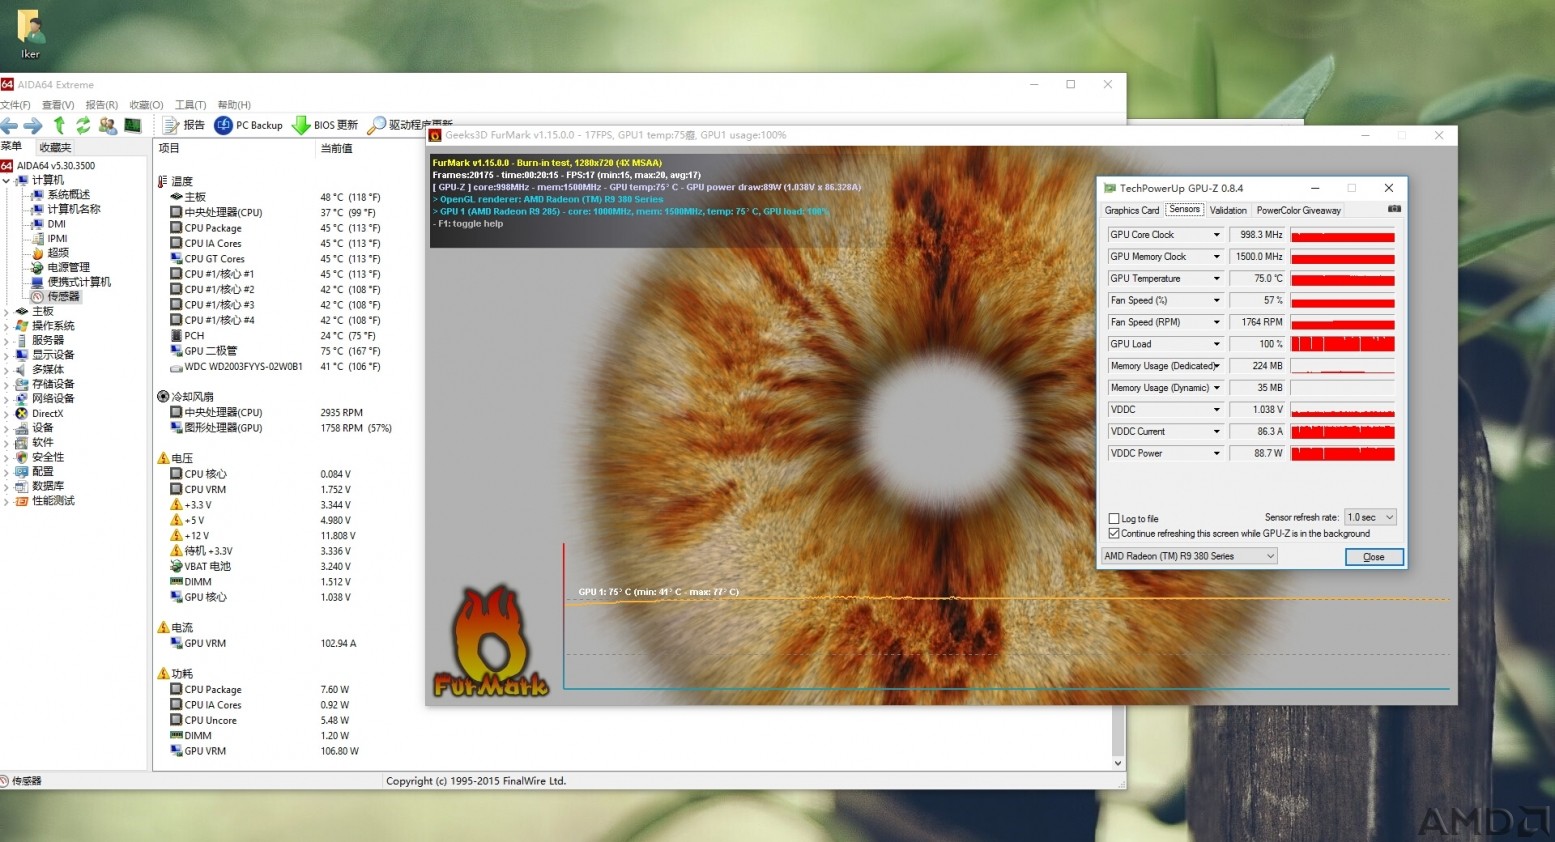Expand the 显示设备 tree node
Image resolution: width=1555 pixels, height=842 pixels.
[x=6, y=355]
